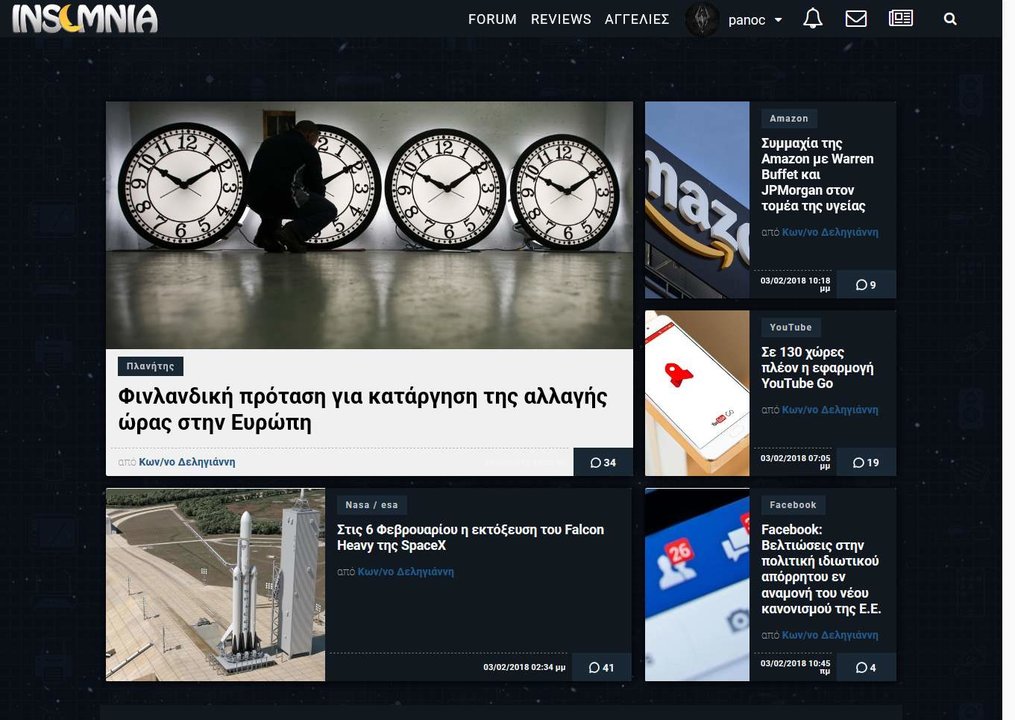Open comments on the Amazon article
Viewport: 1015px width, 720px height.
tap(866, 284)
